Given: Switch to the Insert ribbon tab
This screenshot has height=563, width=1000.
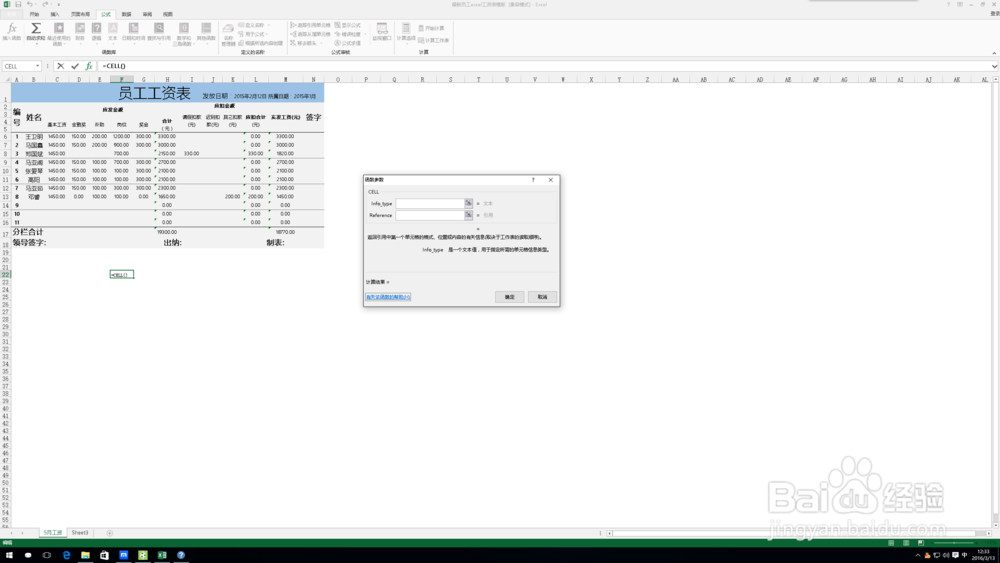Looking at the screenshot, I should (x=55, y=14).
